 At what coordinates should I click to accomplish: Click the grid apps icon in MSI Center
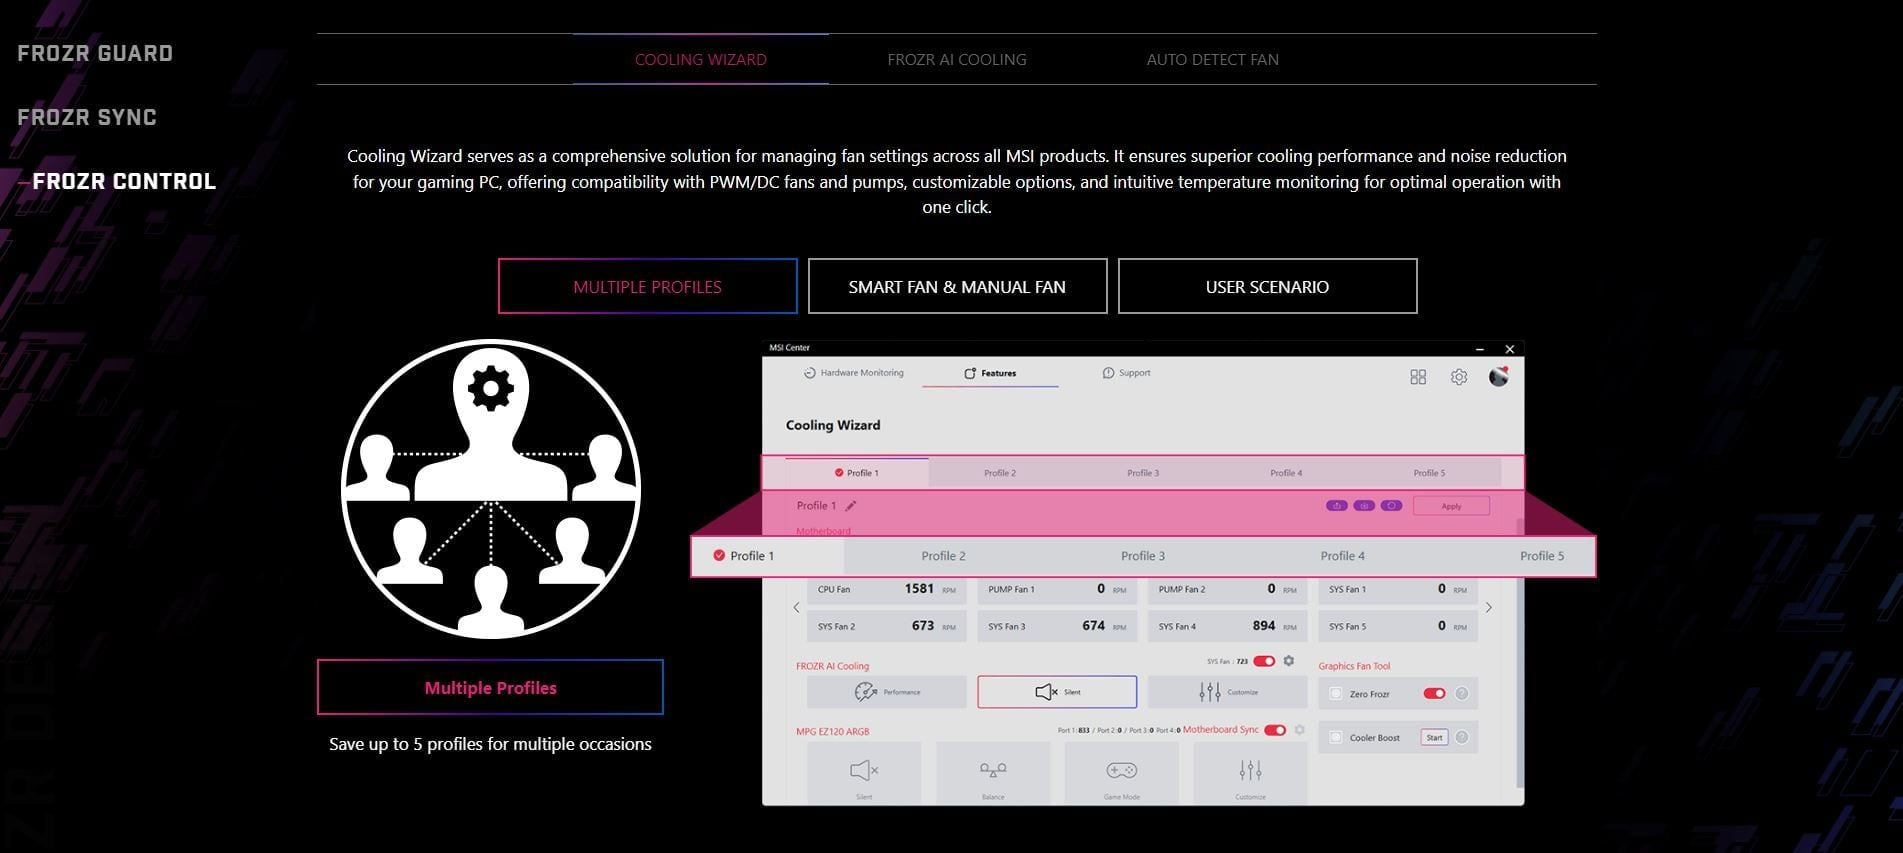tap(1418, 377)
